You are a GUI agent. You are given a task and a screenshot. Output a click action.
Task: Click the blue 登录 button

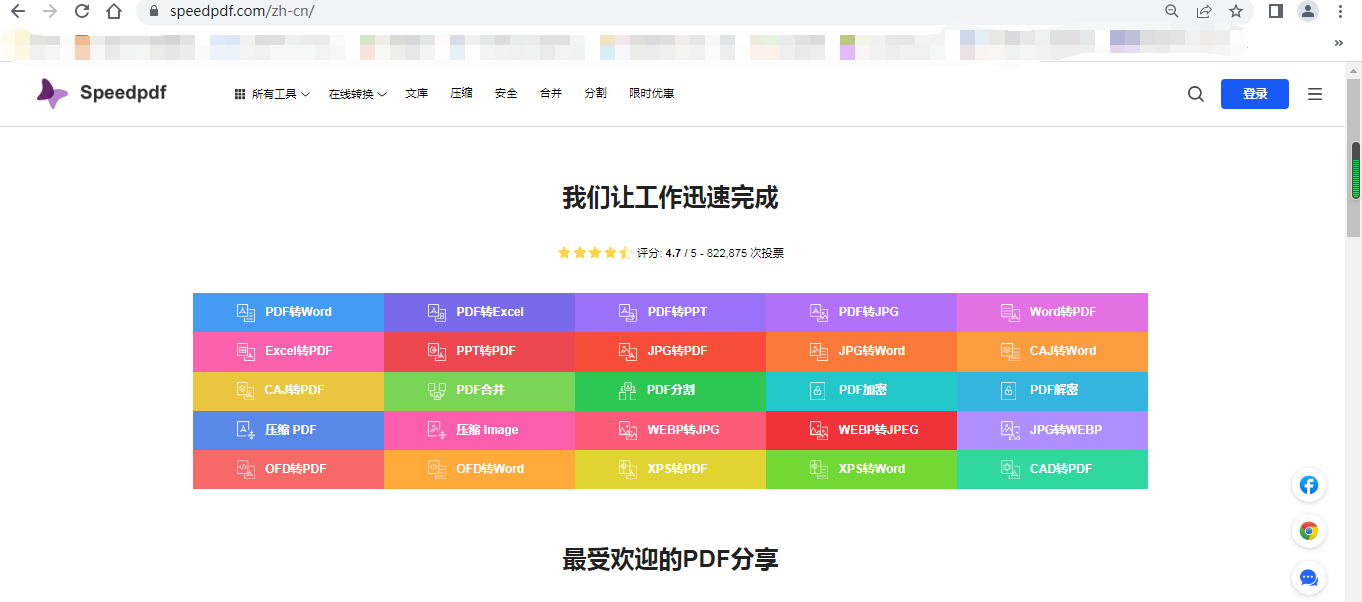click(1255, 94)
